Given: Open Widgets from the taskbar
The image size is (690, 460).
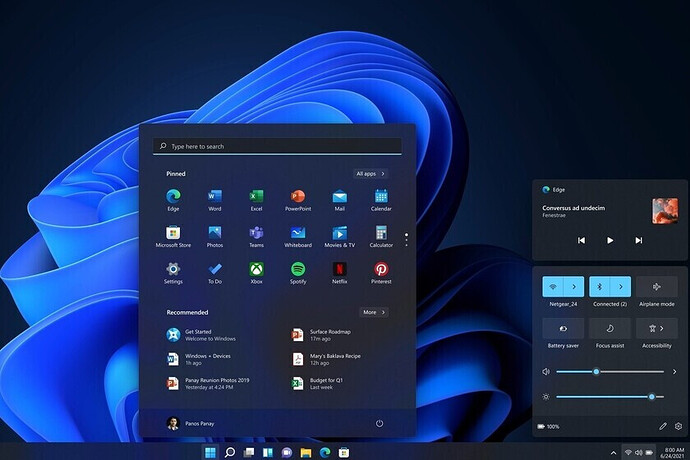Looking at the screenshot, I should point(268,452).
